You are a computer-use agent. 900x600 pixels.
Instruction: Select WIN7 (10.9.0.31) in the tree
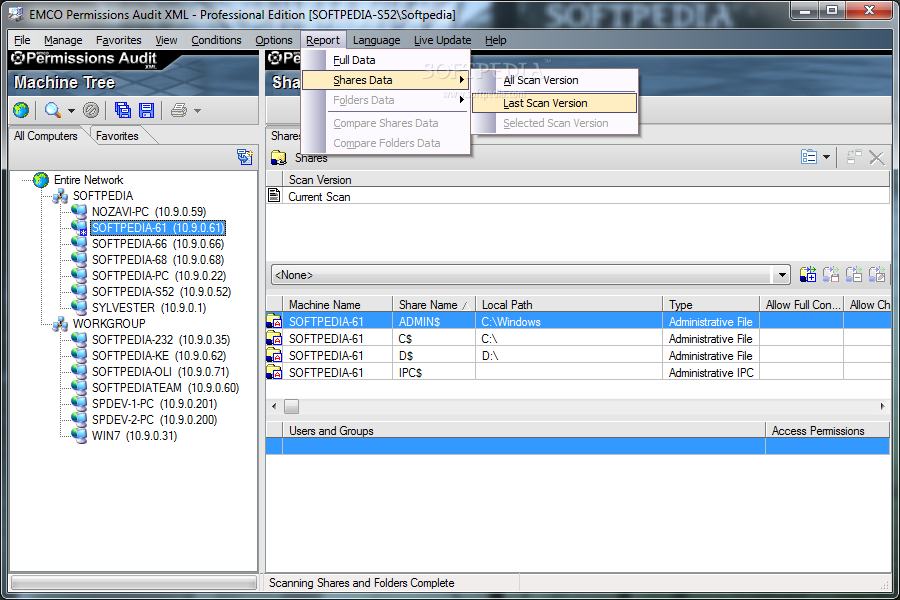pyautogui.click(x=134, y=436)
